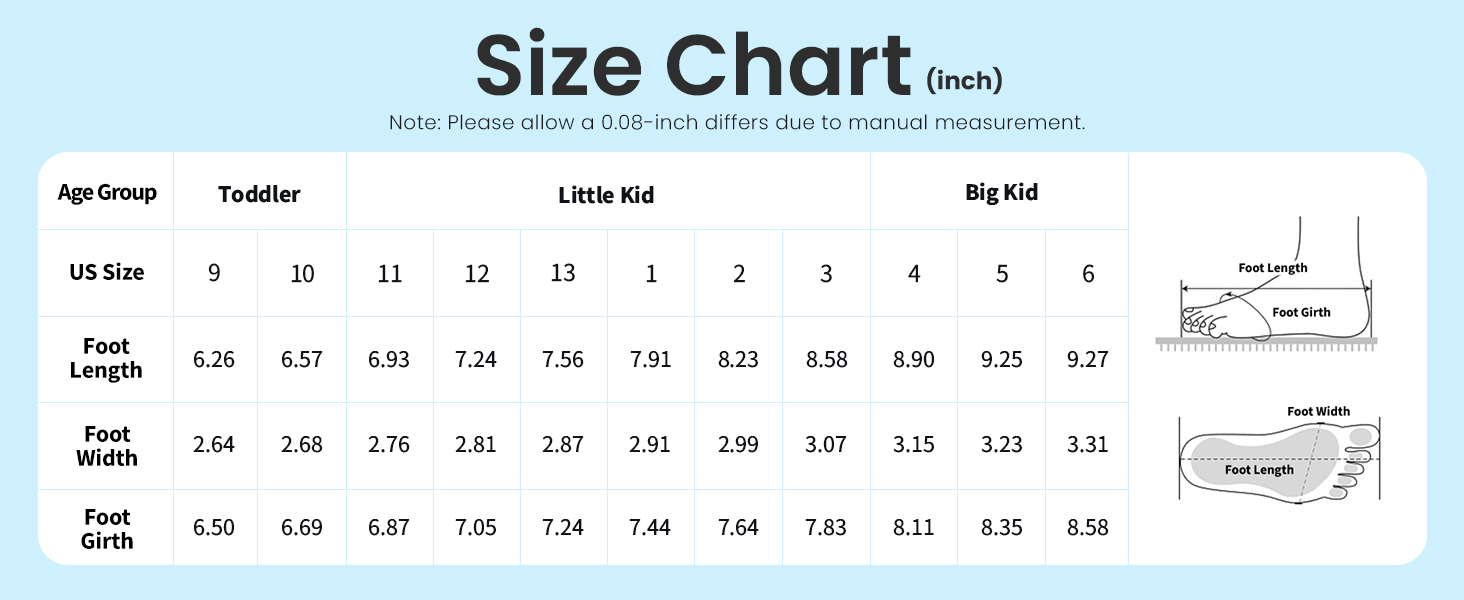Image resolution: width=1464 pixels, height=600 pixels.
Task: Click US Size 9 cell
Action: click(214, 273)
